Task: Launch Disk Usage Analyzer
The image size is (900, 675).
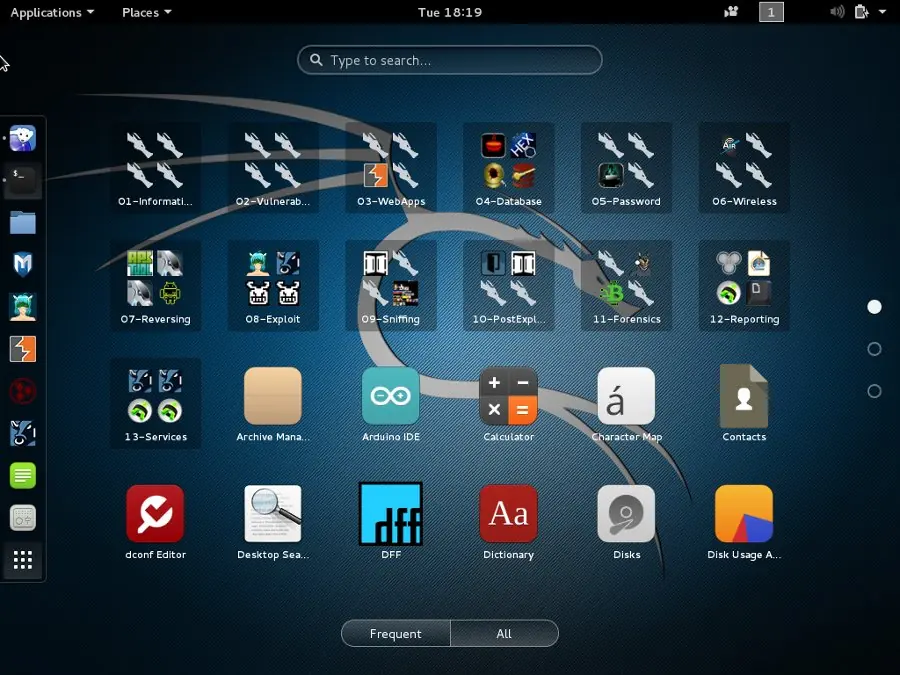Action: [744, 521]
